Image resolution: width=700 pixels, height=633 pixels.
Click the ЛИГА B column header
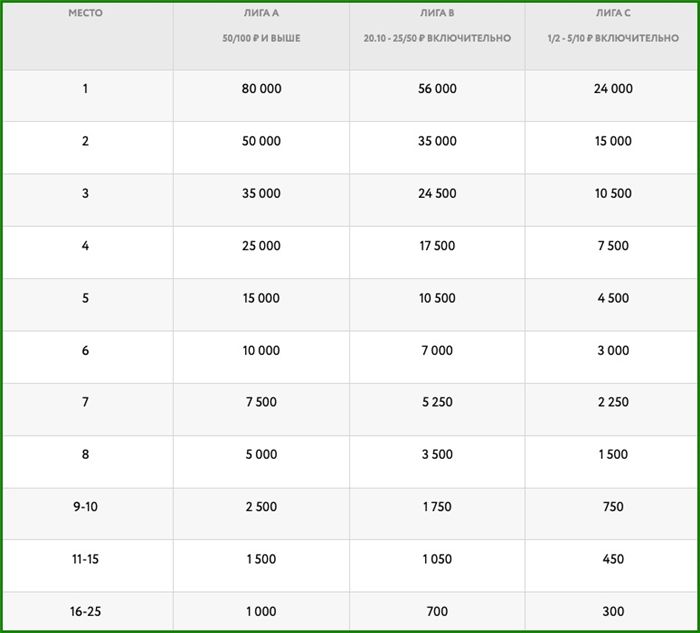coord(437,13)
